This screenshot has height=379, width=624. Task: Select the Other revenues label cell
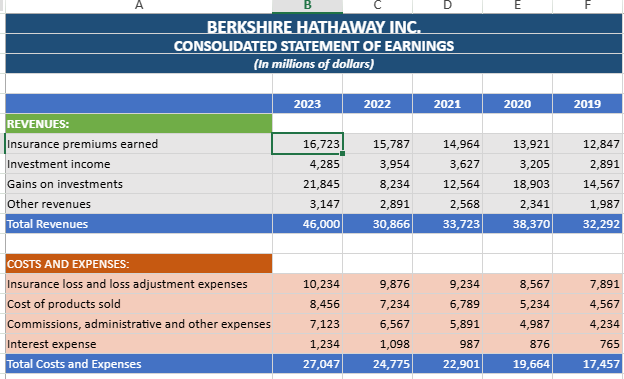(139, 204)
